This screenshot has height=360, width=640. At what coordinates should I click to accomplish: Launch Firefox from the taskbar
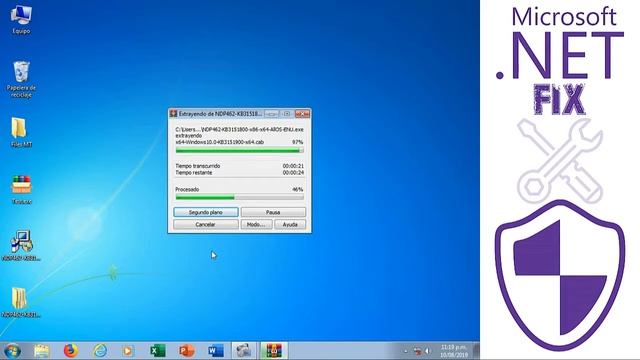(71, 351)
